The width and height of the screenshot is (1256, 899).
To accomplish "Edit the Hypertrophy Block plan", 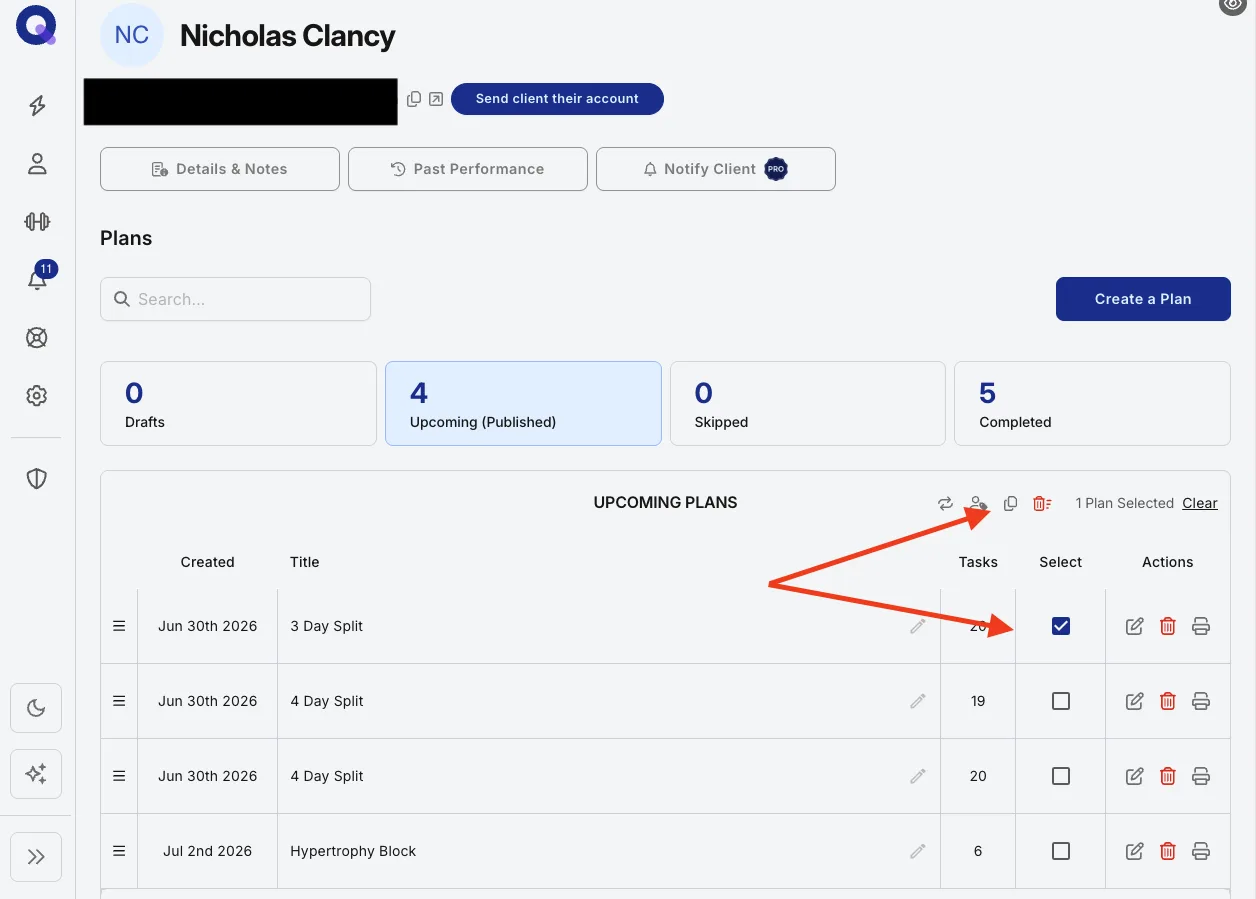I will (x=1135, y=851).
